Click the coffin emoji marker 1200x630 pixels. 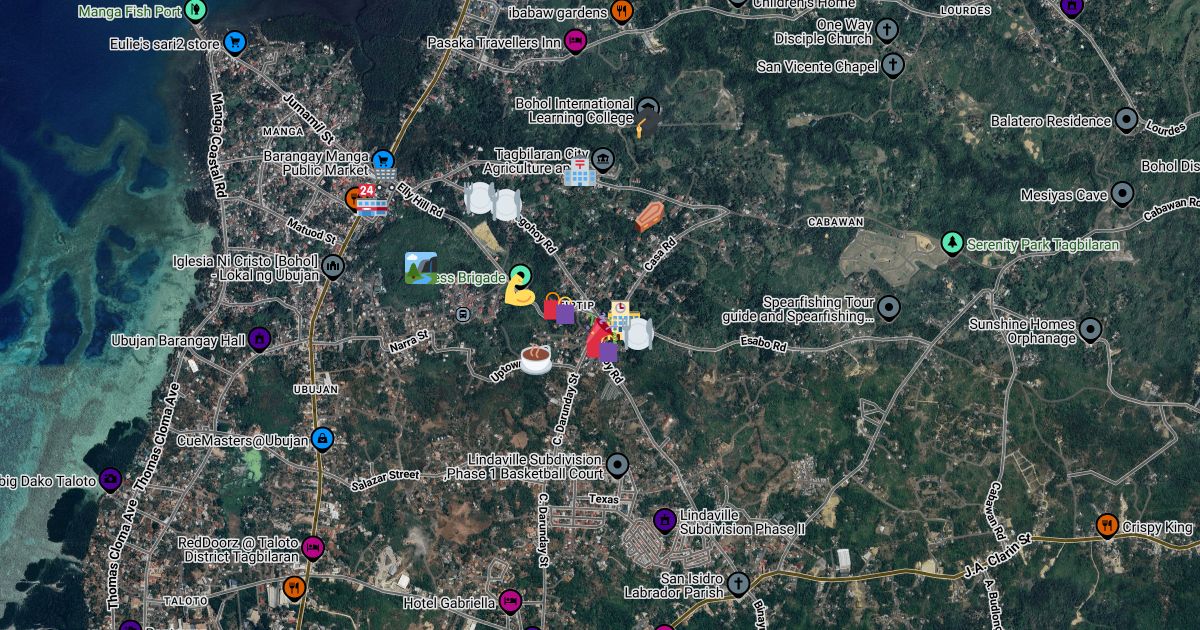(649, 216)
